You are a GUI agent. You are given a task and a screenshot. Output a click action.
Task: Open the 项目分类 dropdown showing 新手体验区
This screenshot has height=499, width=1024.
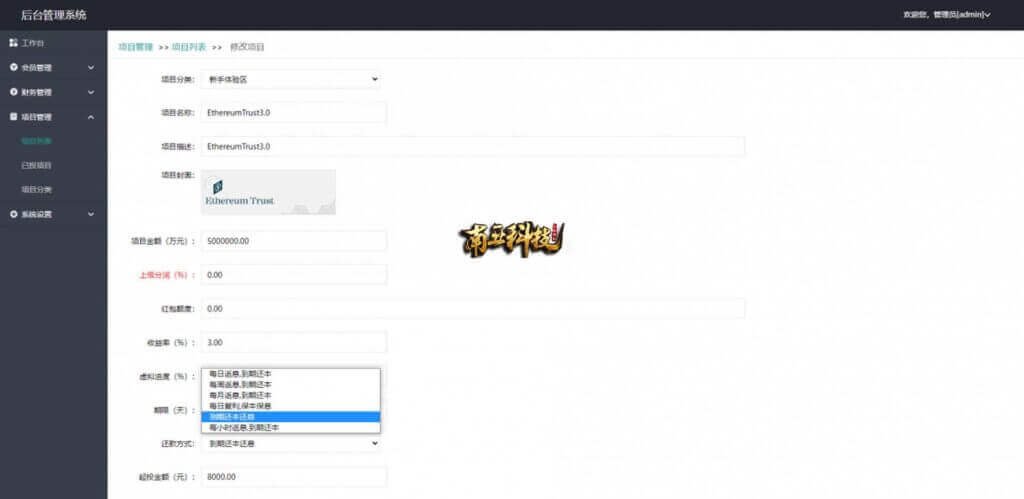click(x=291, y=79)
